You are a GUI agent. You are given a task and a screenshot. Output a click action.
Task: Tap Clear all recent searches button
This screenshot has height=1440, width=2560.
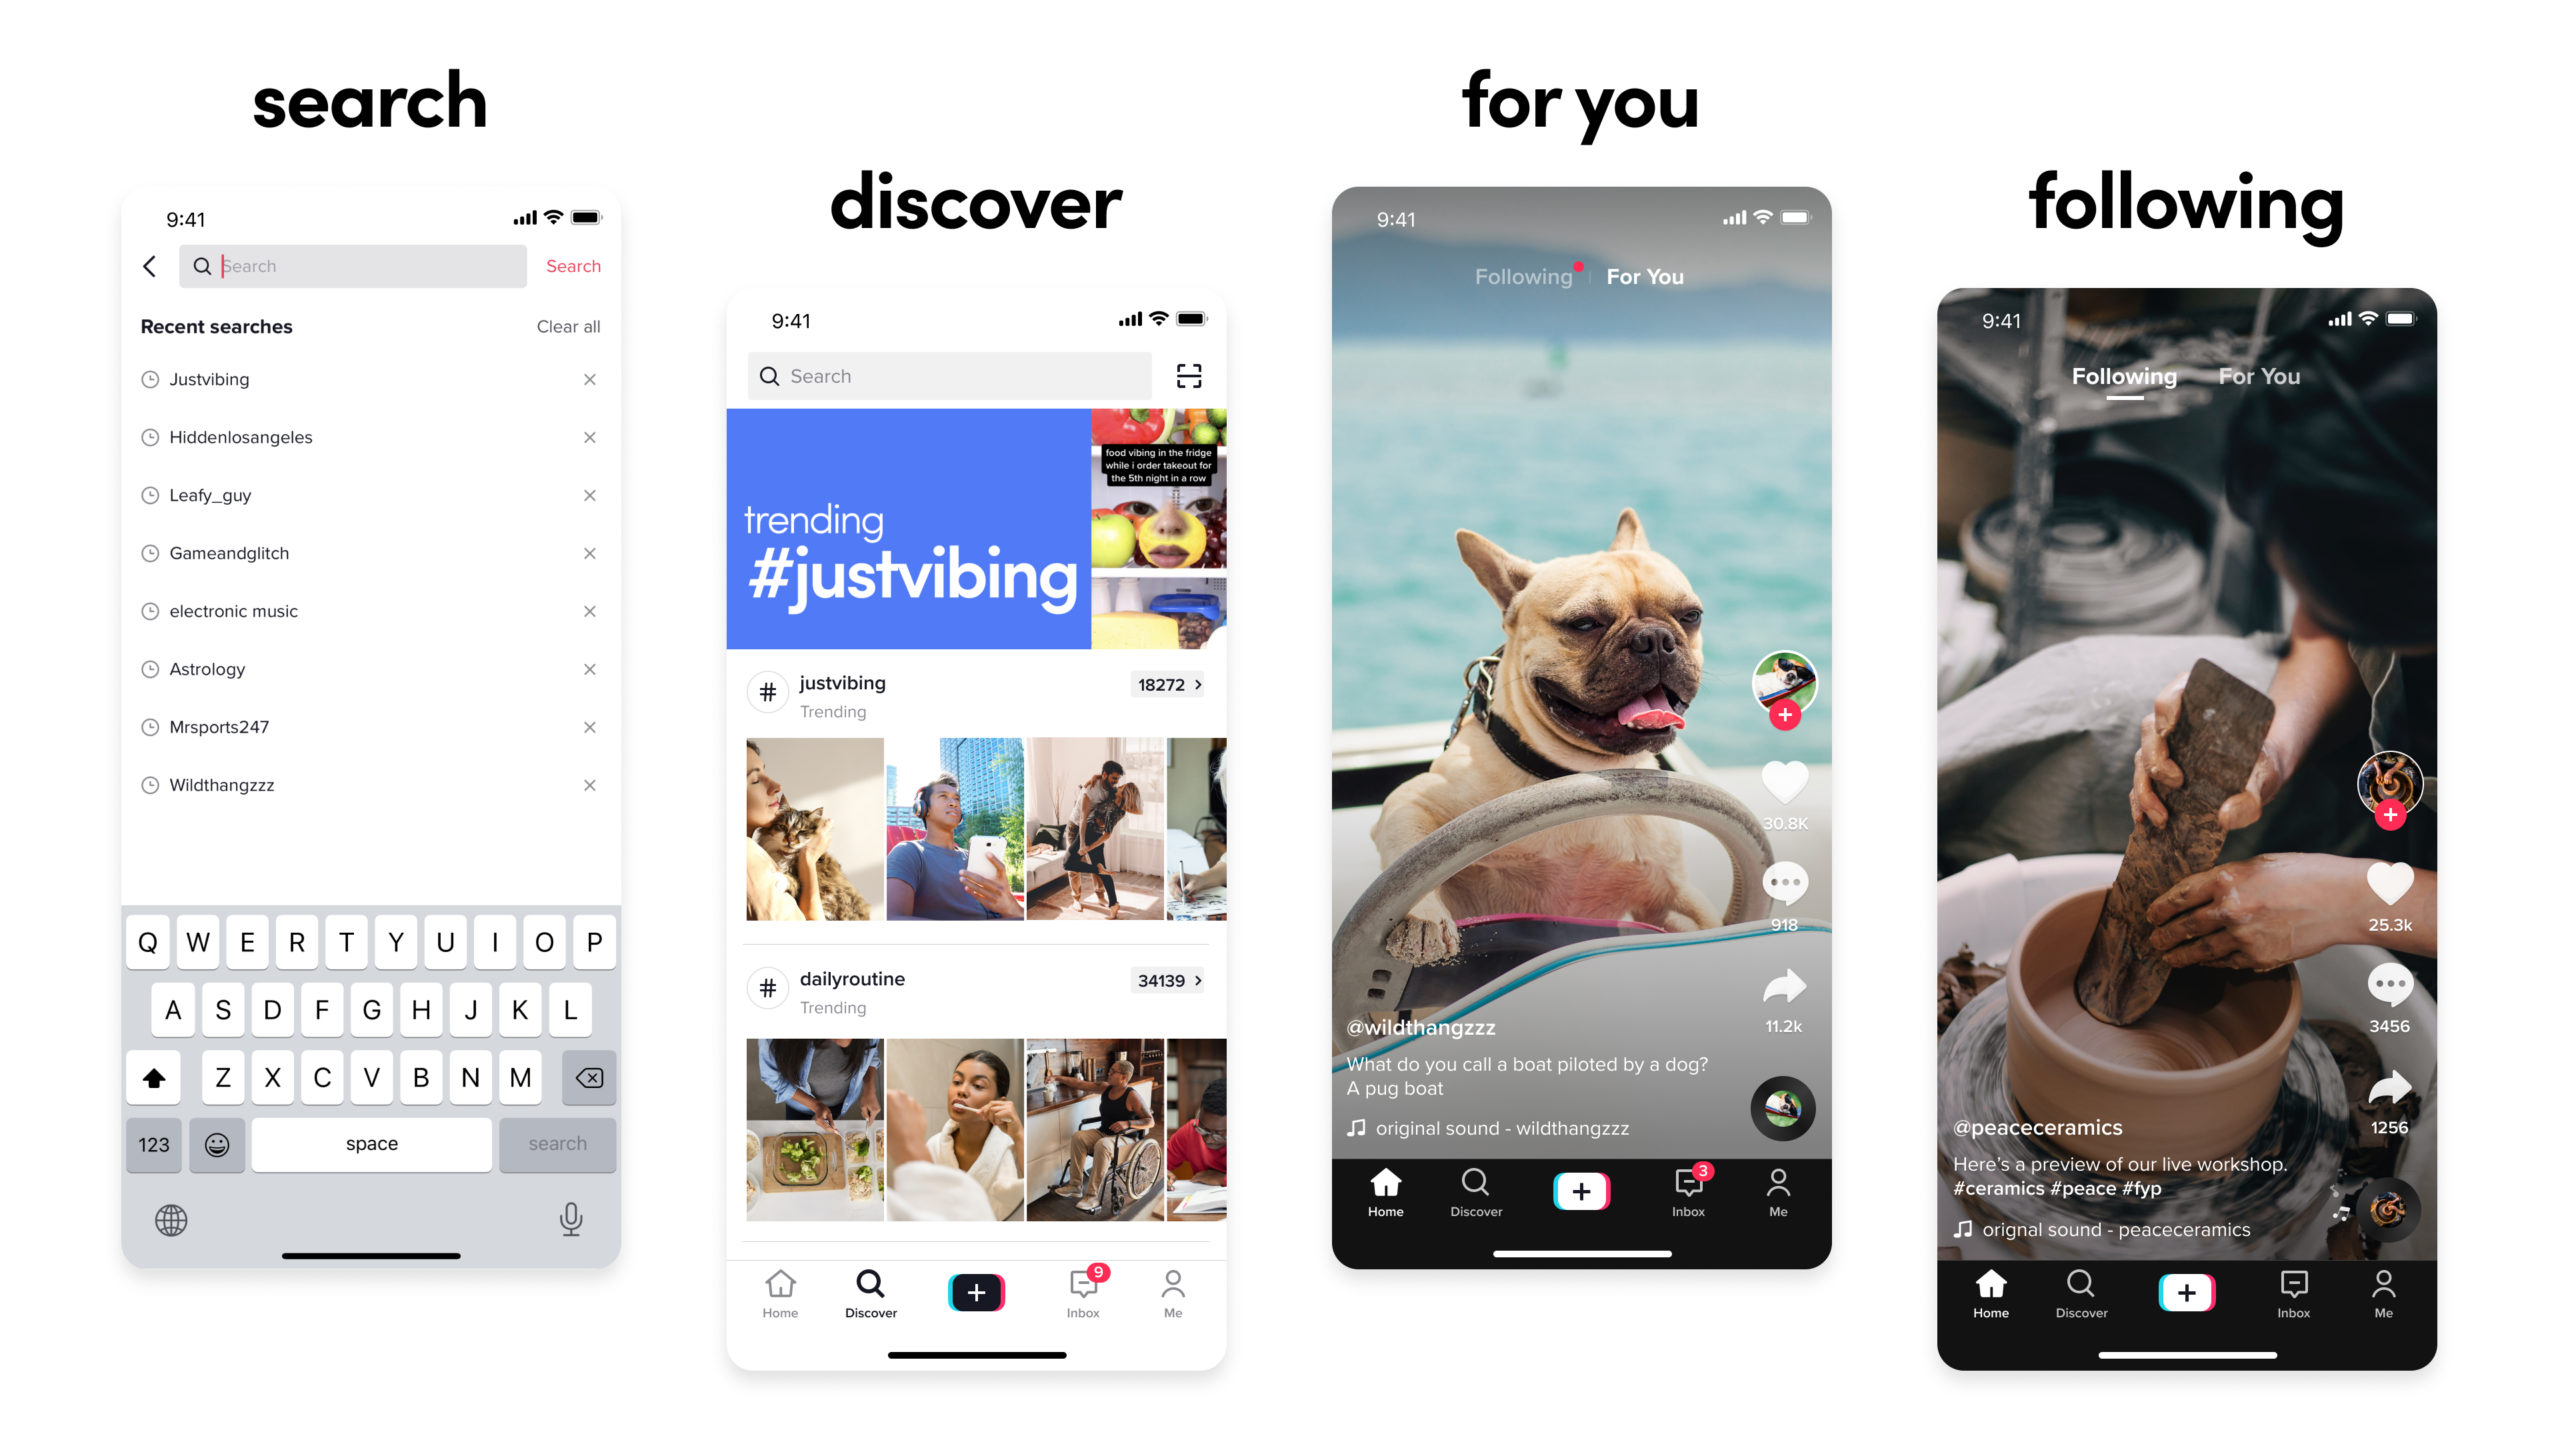click(x=570, y=325)
